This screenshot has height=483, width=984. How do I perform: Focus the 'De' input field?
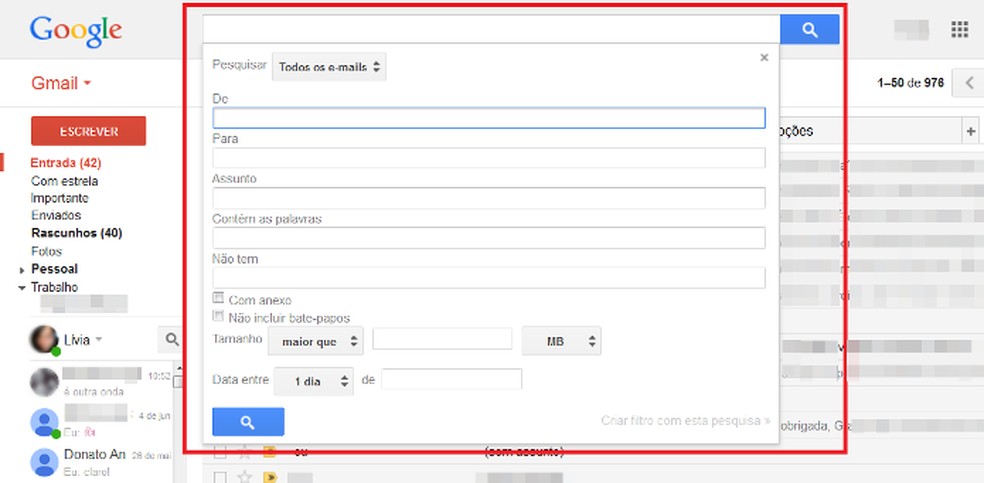(488, 118)
